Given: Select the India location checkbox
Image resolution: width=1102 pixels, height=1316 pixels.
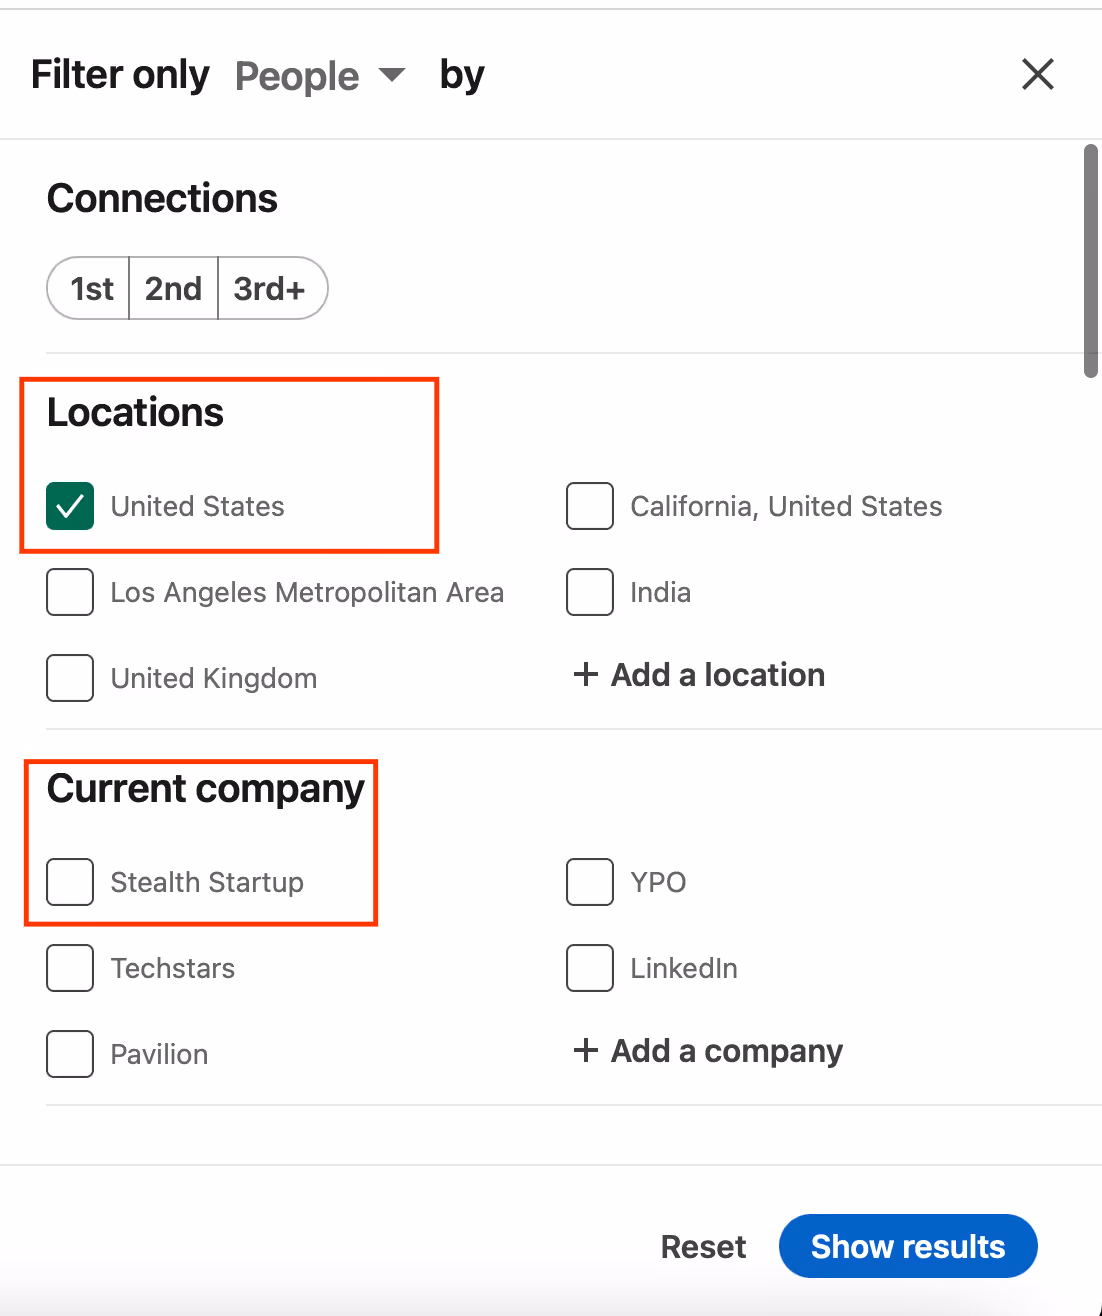Looking at the screenshot, I should click(x=589, y=592).
